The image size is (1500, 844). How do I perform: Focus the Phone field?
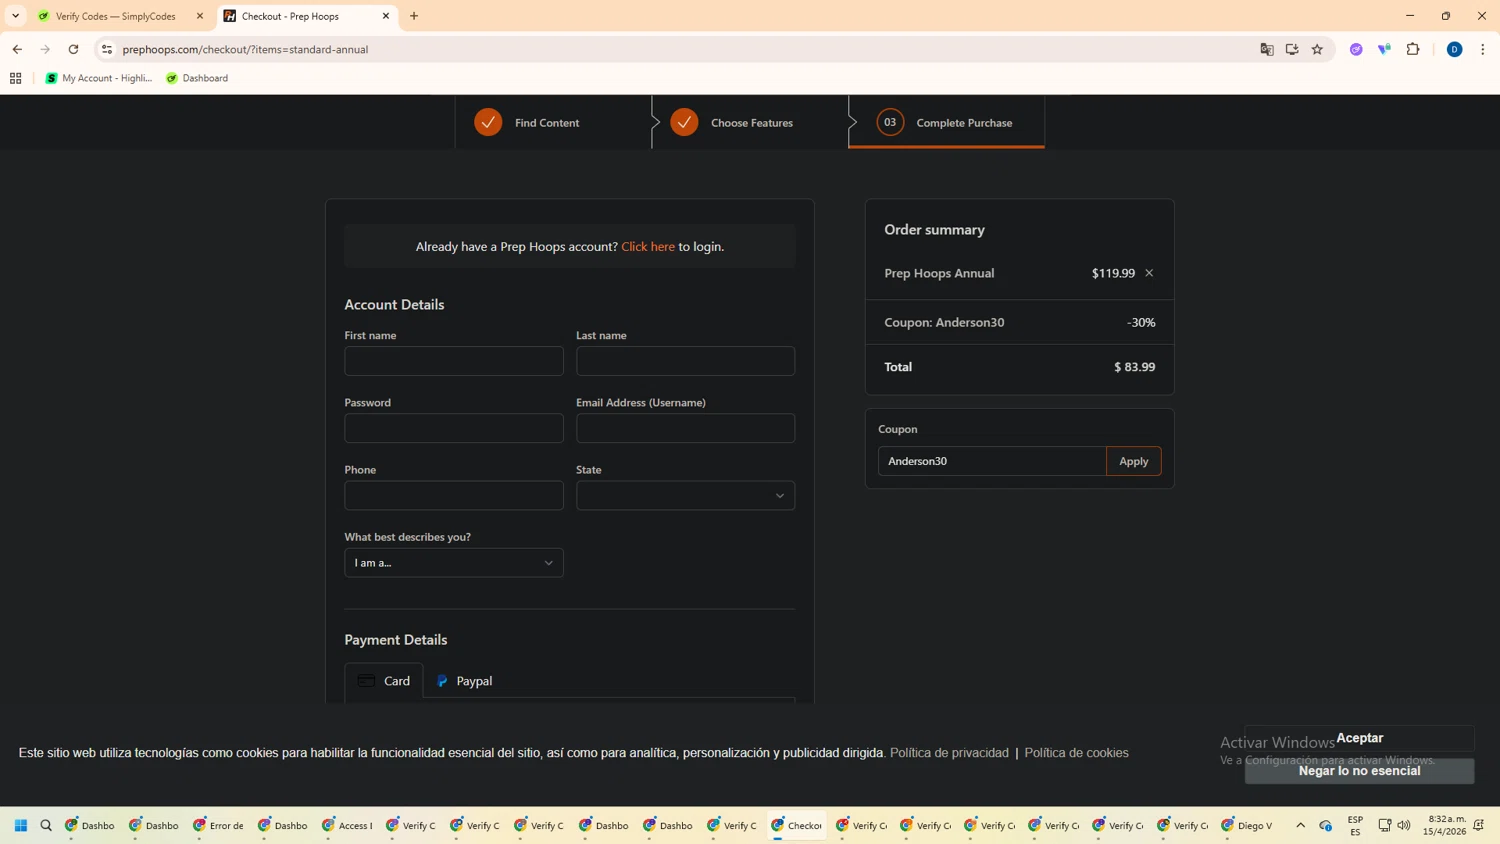point(454,495)
